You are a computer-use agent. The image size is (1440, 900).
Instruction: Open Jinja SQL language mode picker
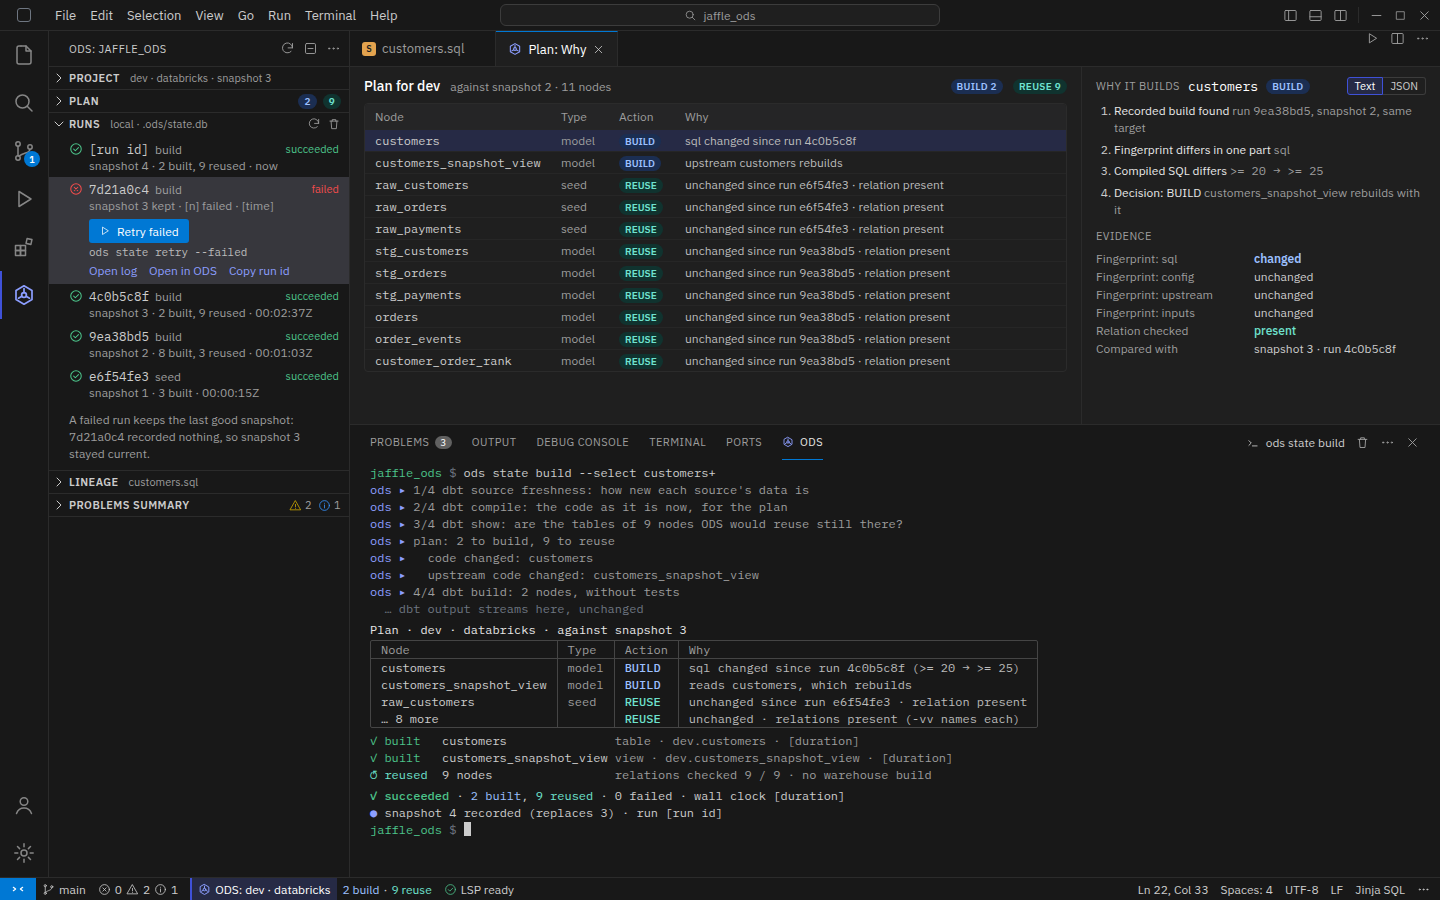tap(1379, 889)
